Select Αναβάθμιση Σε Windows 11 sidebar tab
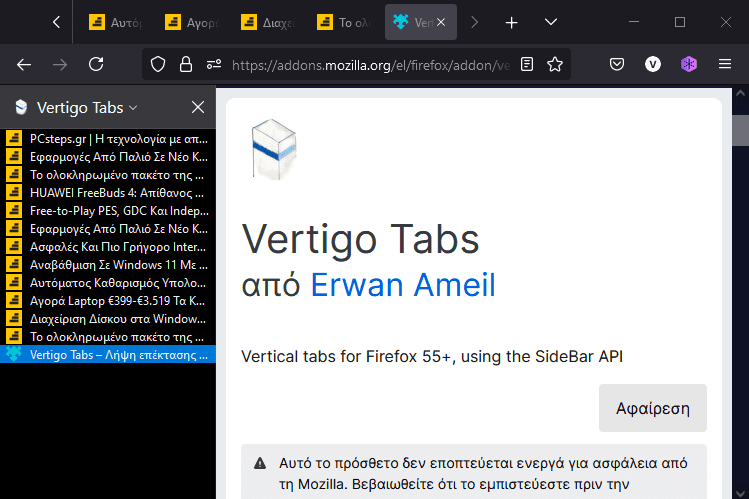This screenshot has height=499, width=749. coord(108,265)
